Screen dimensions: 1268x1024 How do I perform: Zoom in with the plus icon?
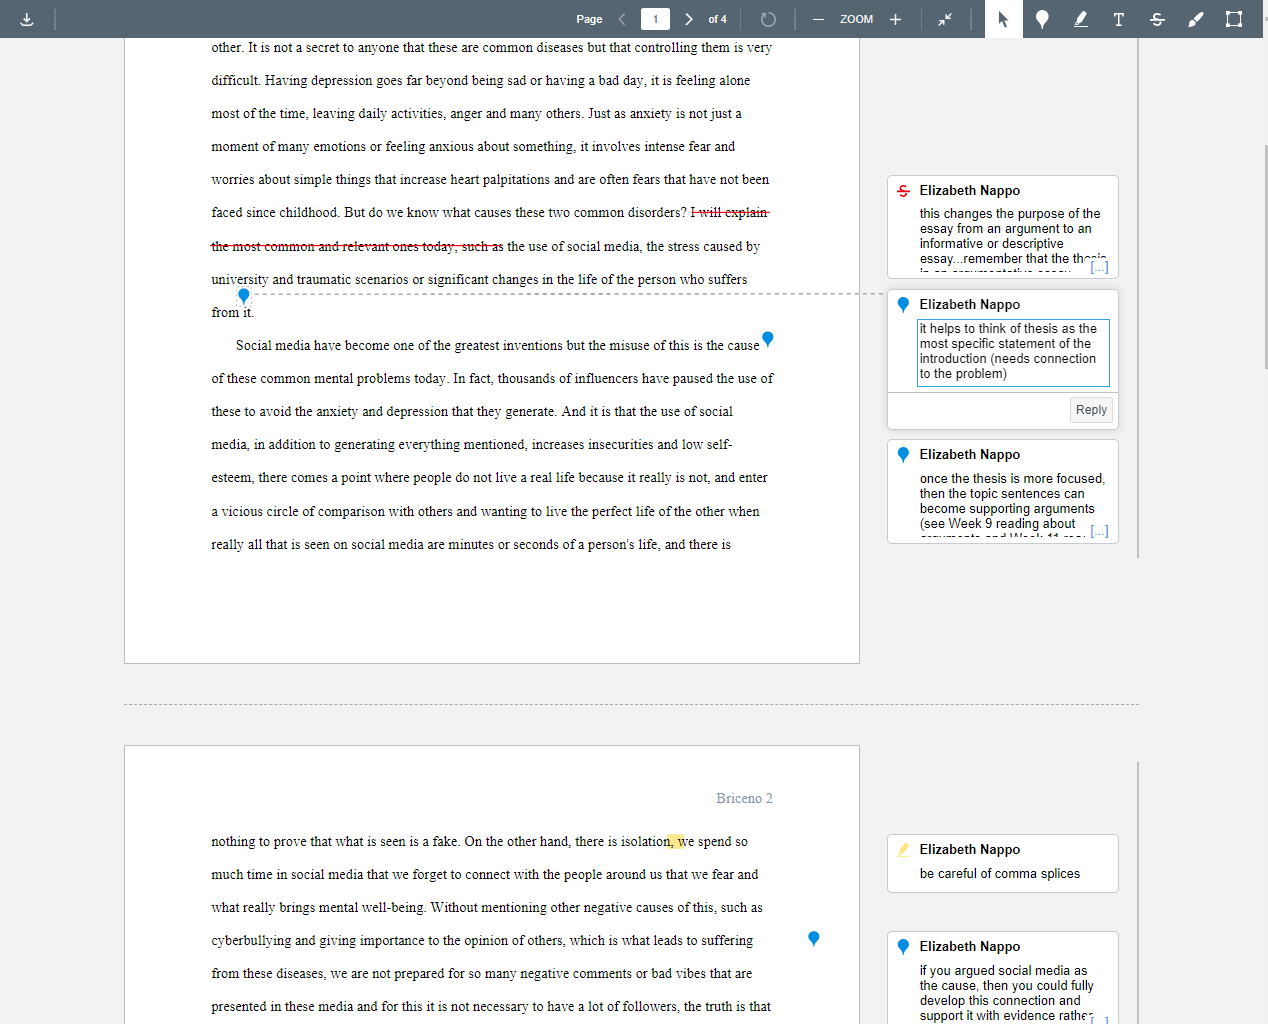pos(895,19)
